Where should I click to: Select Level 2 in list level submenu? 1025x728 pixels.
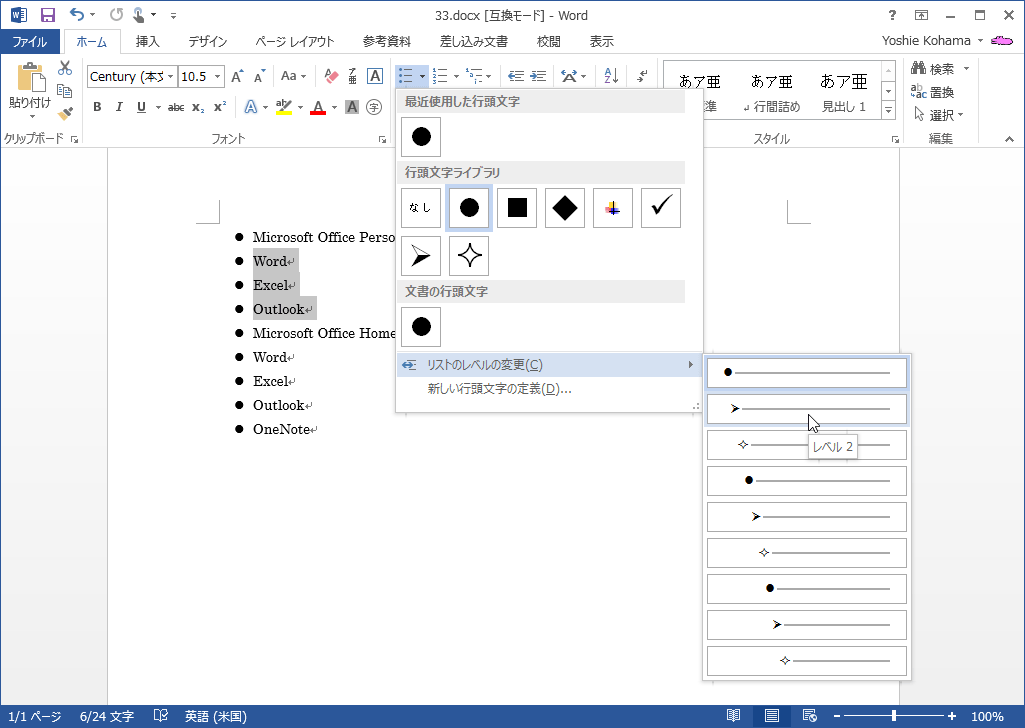(x=807, y=409)
